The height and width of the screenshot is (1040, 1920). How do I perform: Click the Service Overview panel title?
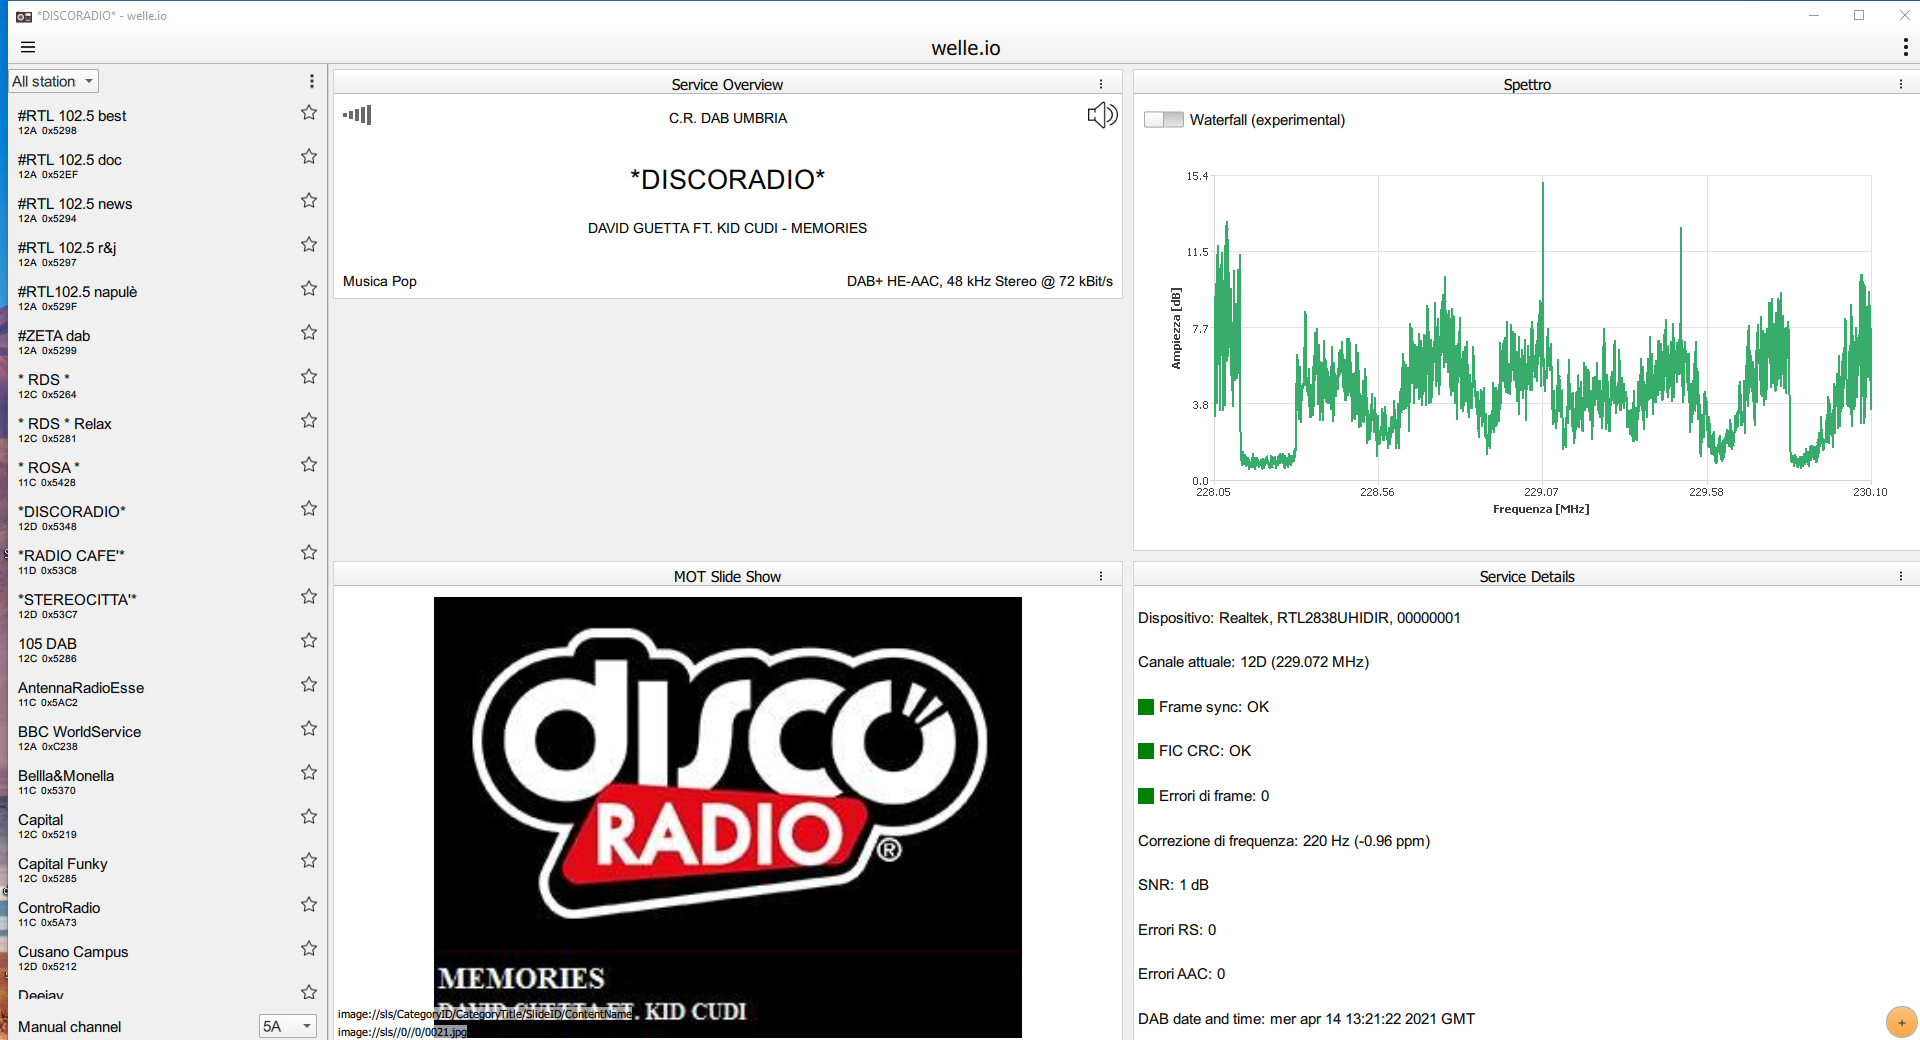[727, 84]
